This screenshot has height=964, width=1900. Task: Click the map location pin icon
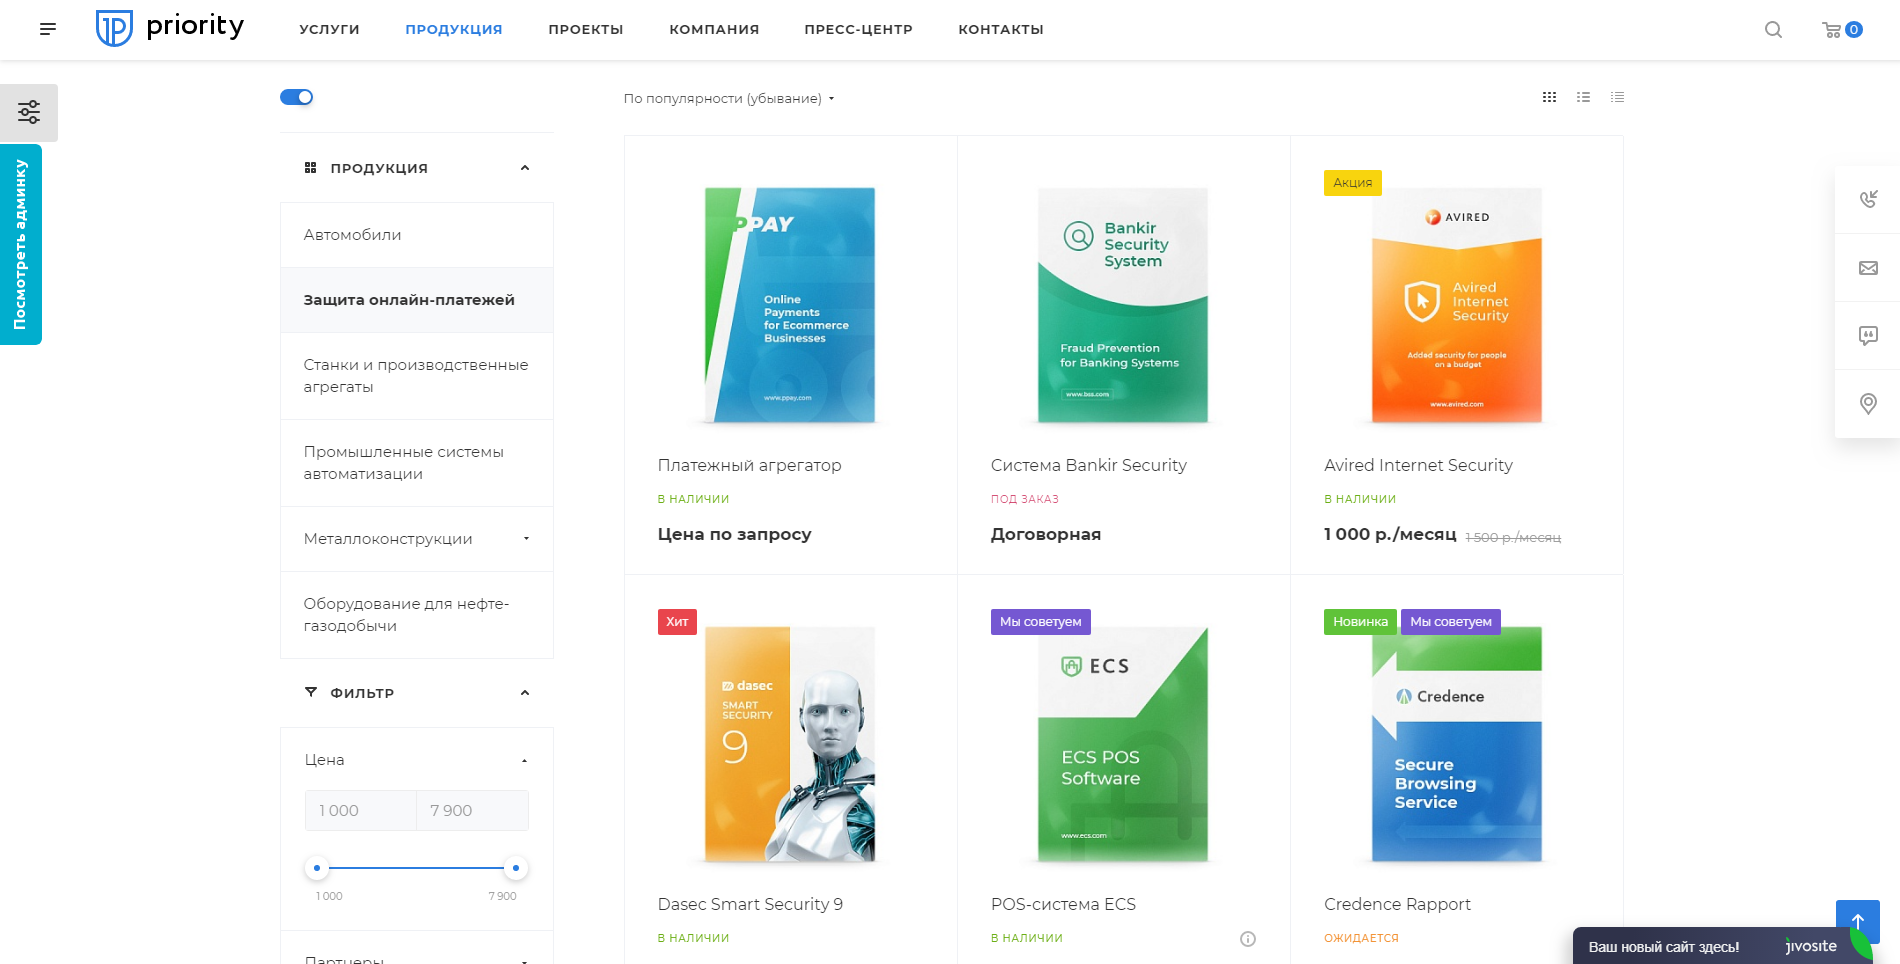(1867, 404)
